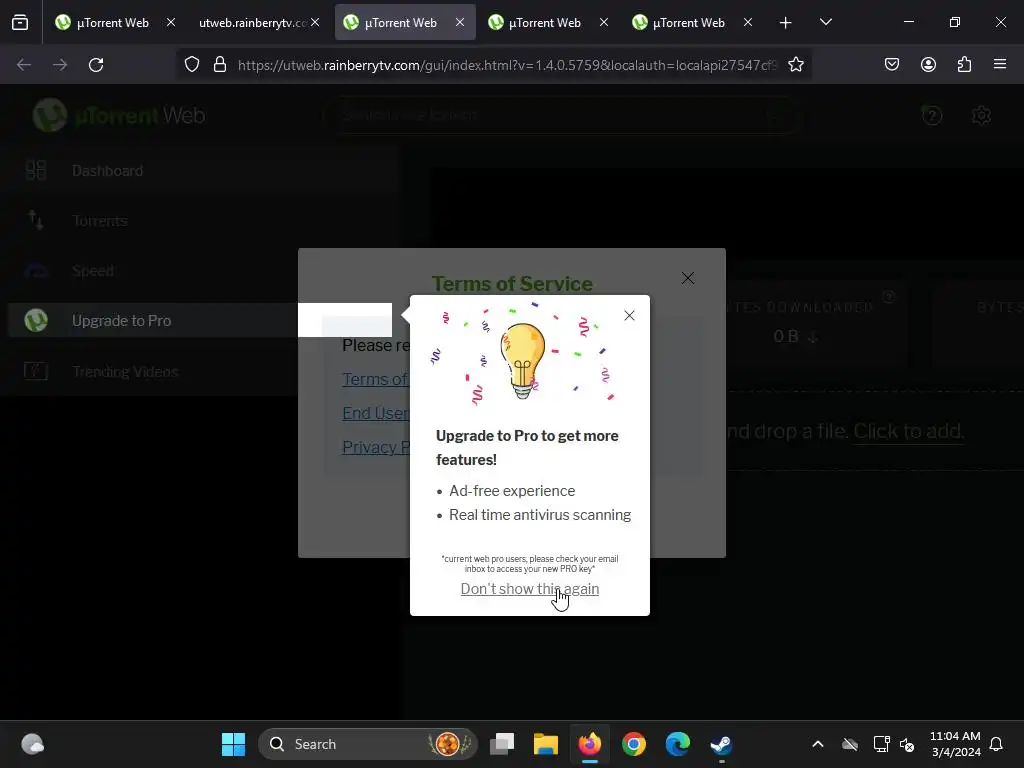This screenshot has width=1024, height=768.
Task: Open the End User link in dialog
Action: pos(376,413)
